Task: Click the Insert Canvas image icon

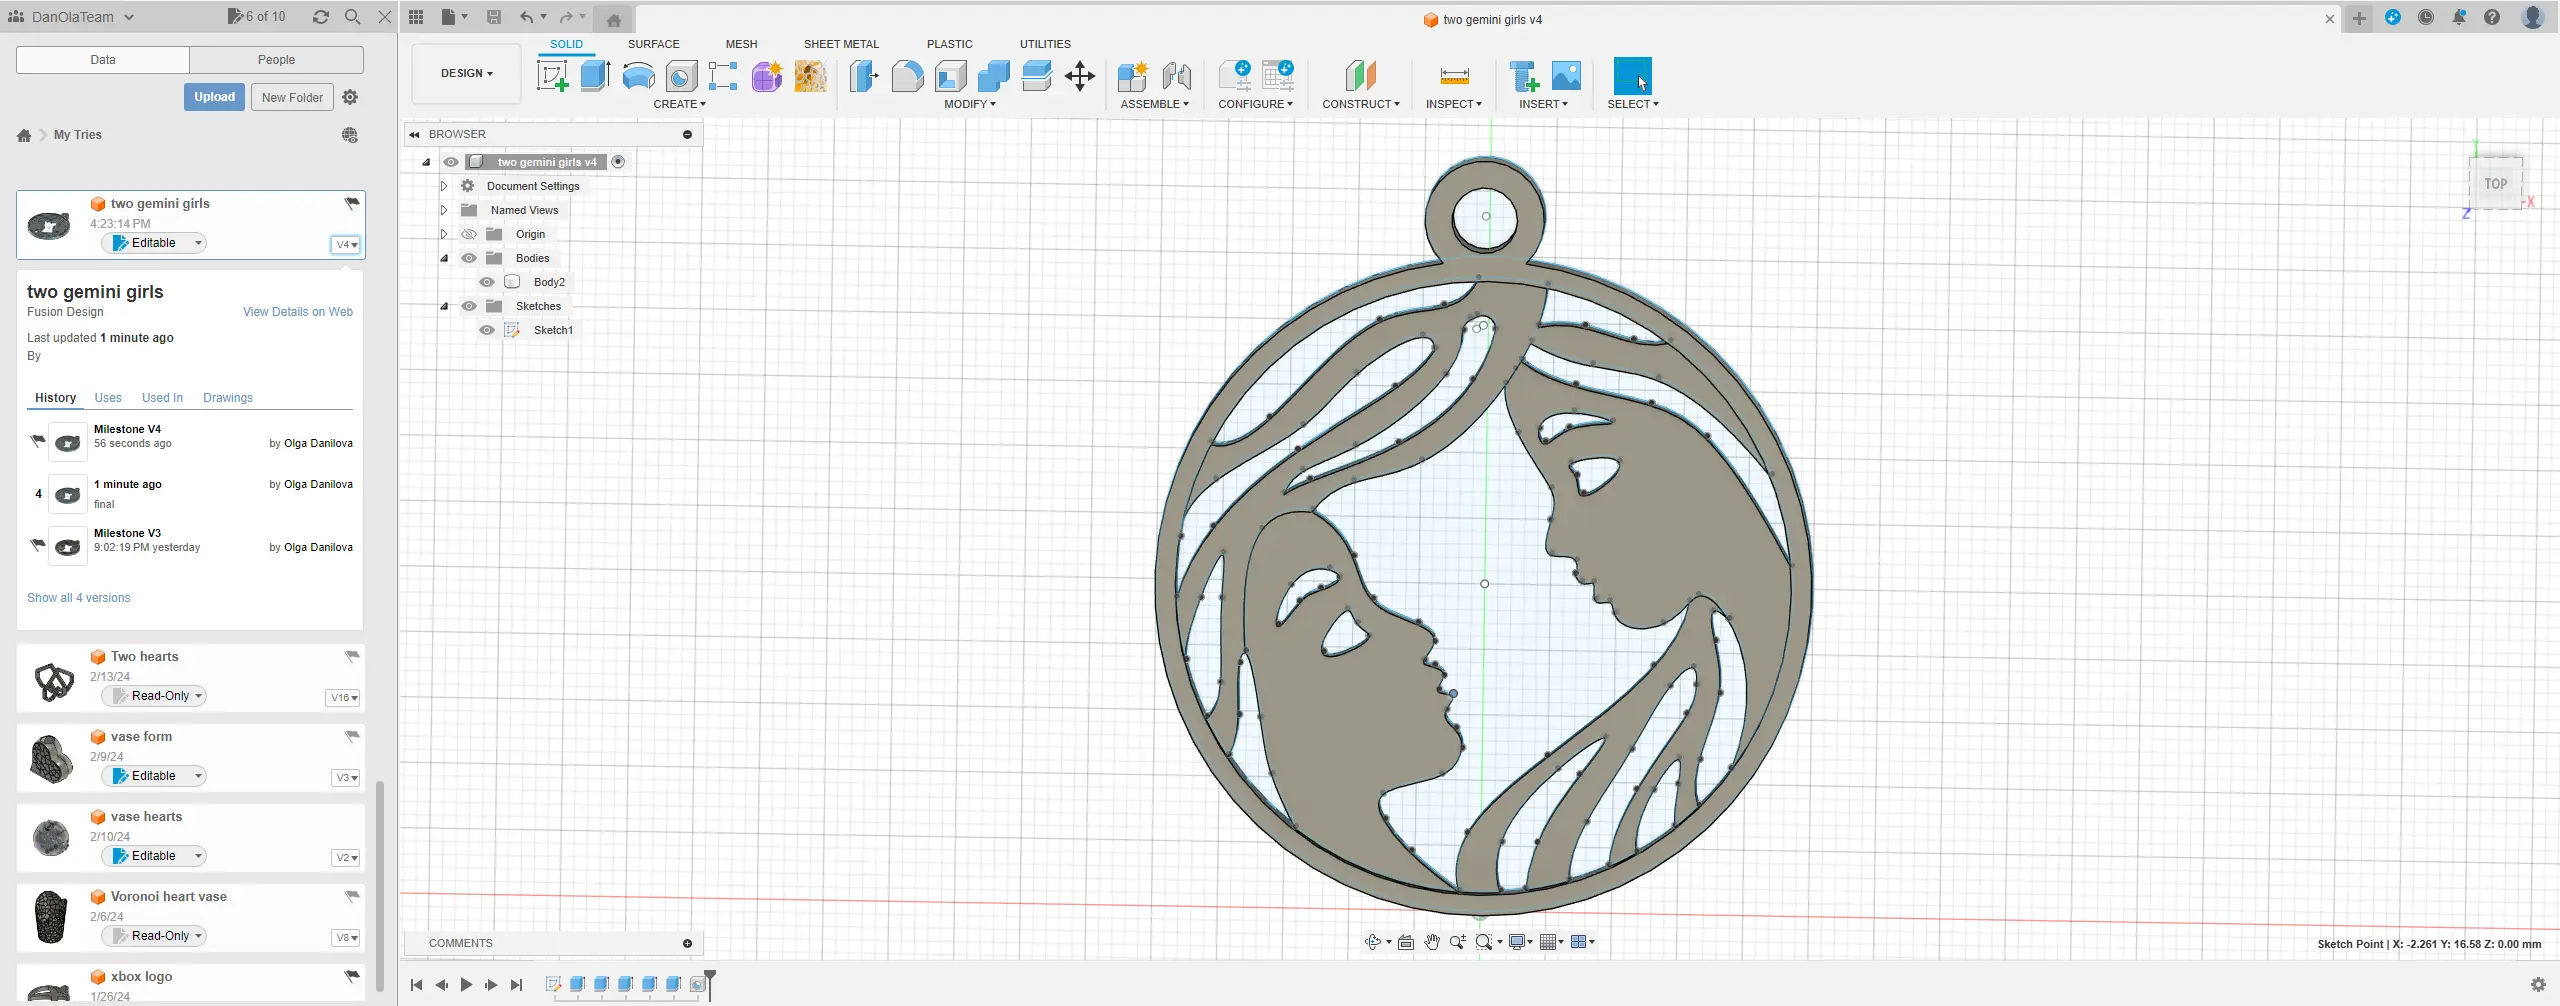Action: 1566,76
